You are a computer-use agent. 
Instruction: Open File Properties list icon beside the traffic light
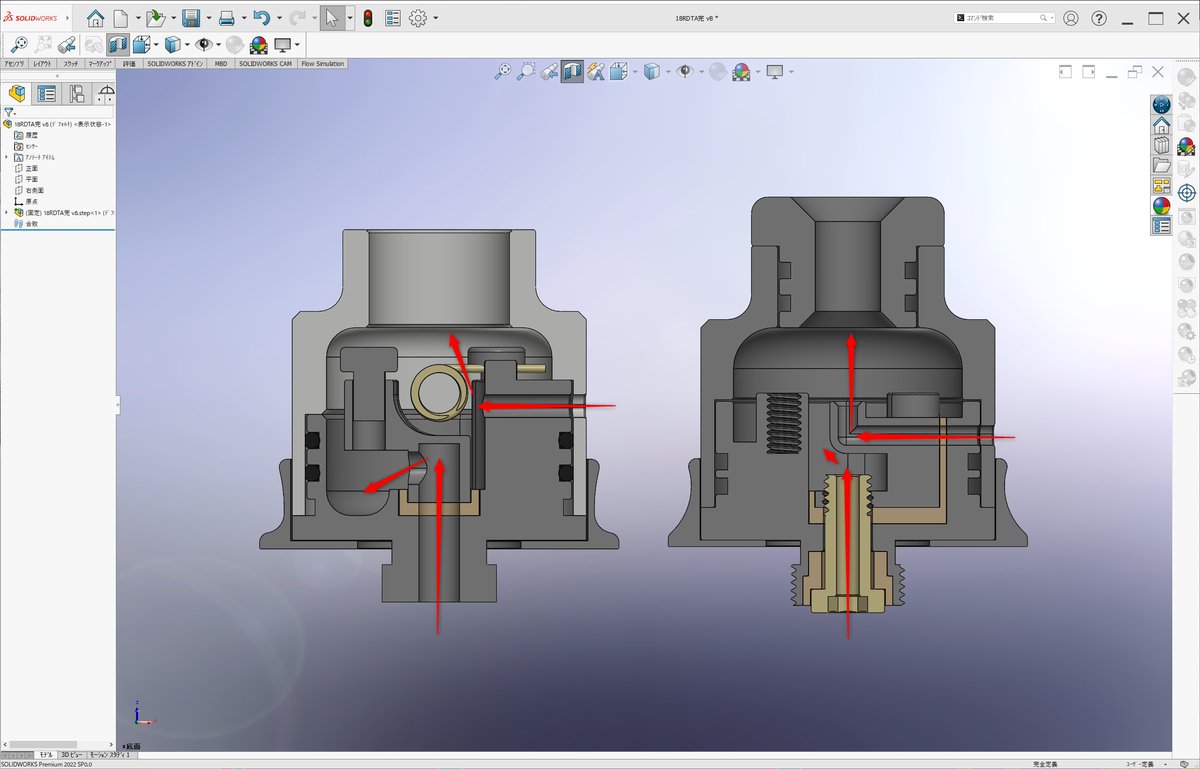pyautogui.click(x=393, y=18)
